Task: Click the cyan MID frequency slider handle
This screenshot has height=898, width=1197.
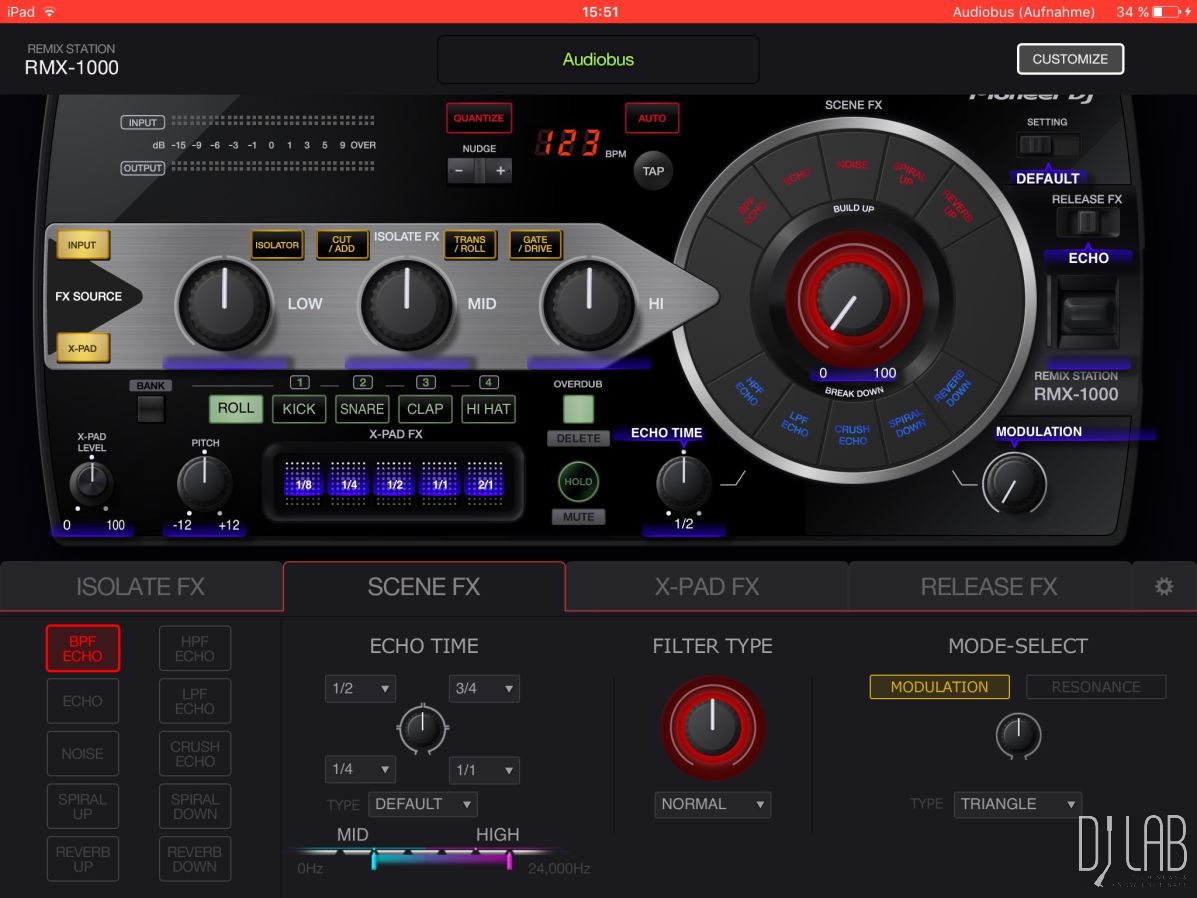Action: (x=374, y=858)
